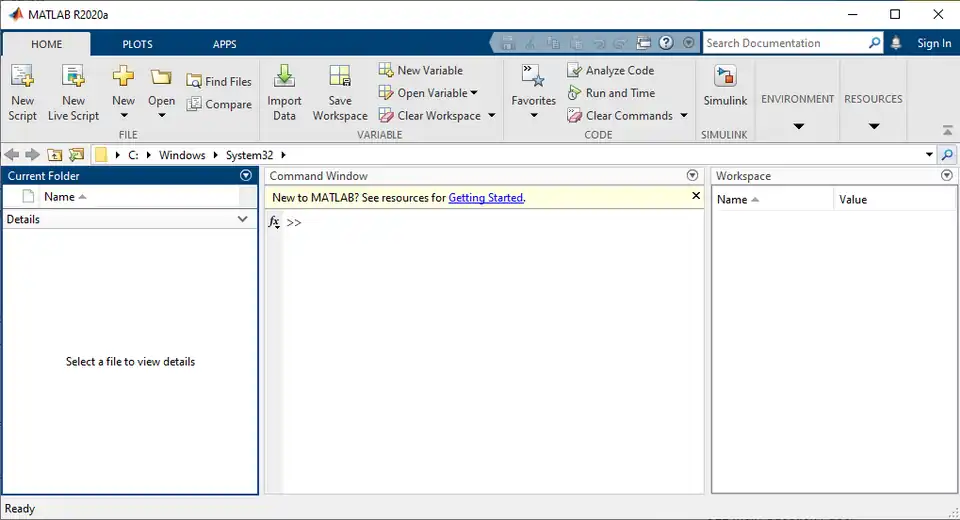Image resolution: width=960 pixels, height=520 pixels.
Task: Click the New Script icon
Action: 22,77
